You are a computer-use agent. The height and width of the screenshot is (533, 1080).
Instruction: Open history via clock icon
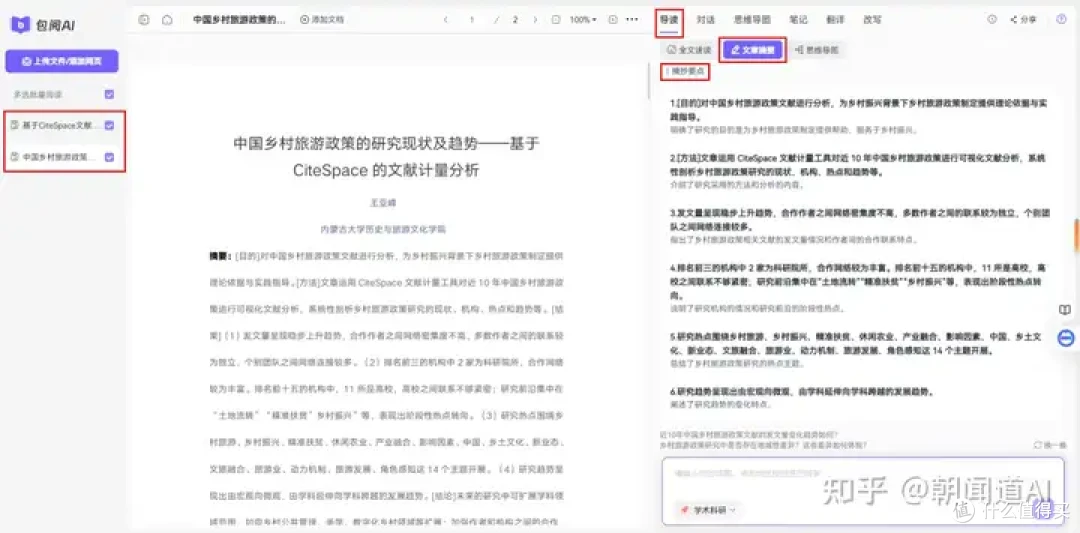[x=992, y=20]
